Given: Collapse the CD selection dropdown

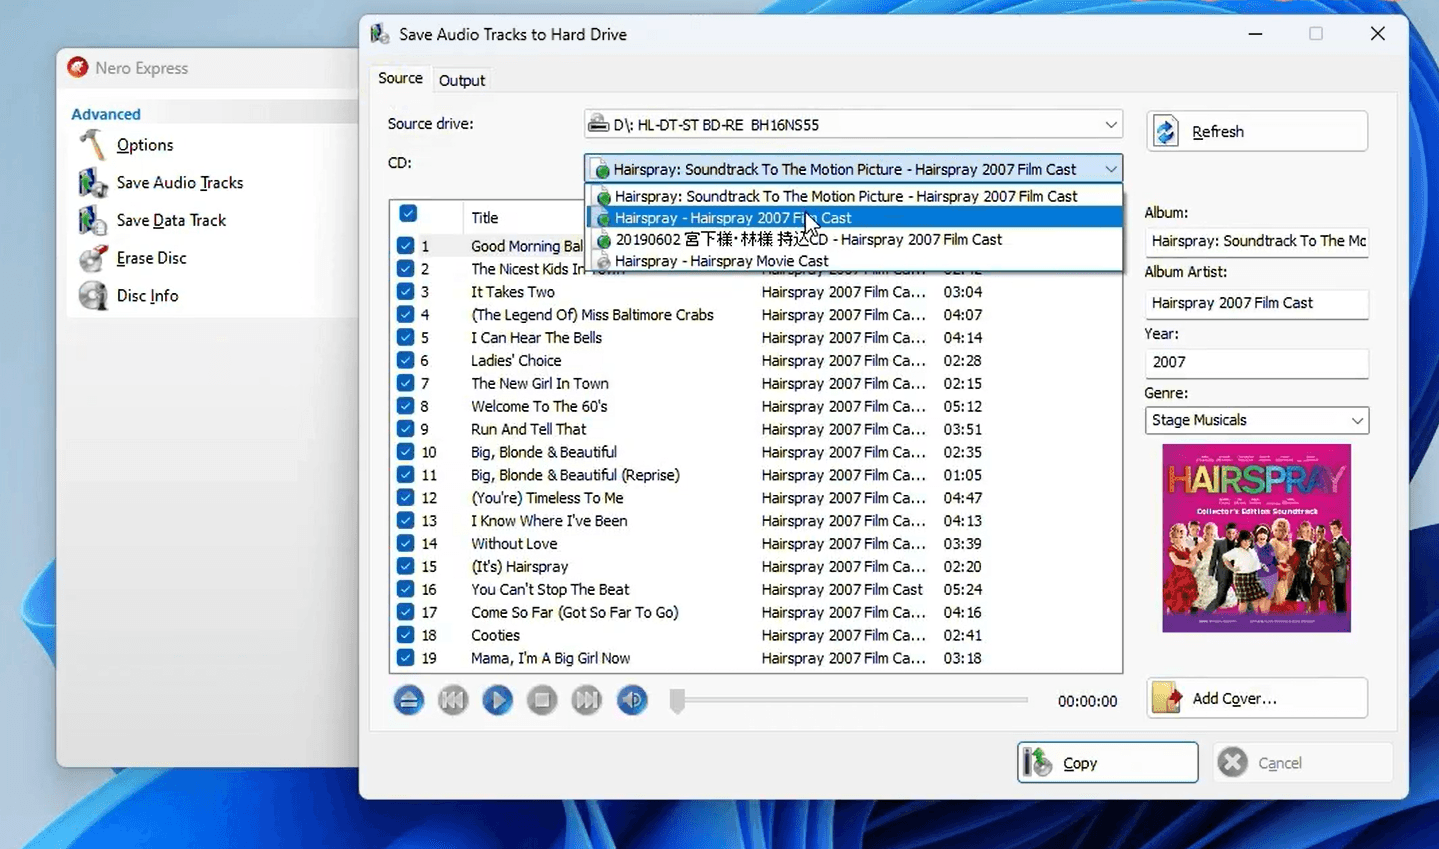Looking at the screenshot, I should 1110,169.
